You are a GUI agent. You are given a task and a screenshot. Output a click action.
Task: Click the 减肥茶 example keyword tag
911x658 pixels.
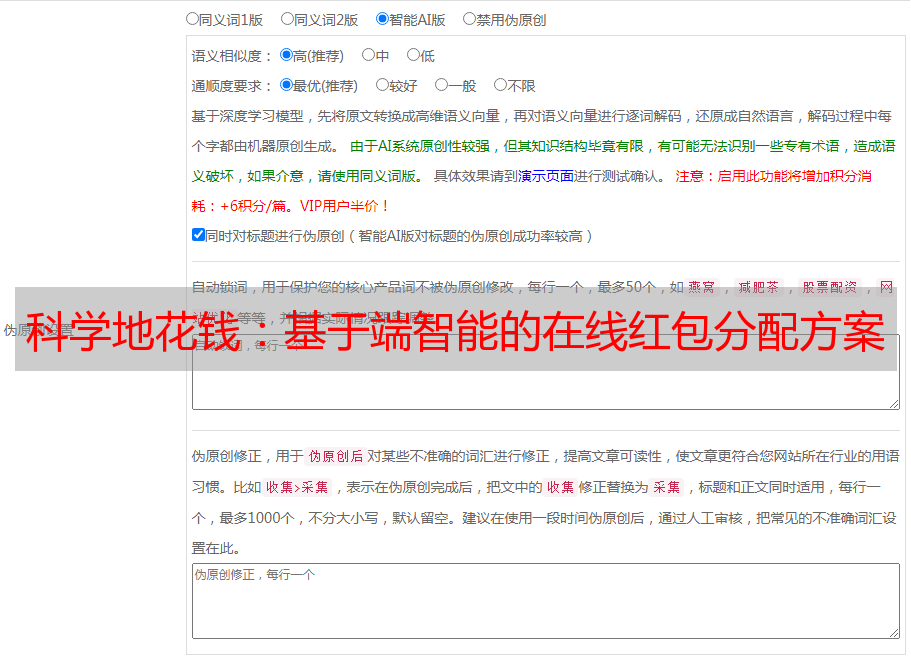(758, 287)
